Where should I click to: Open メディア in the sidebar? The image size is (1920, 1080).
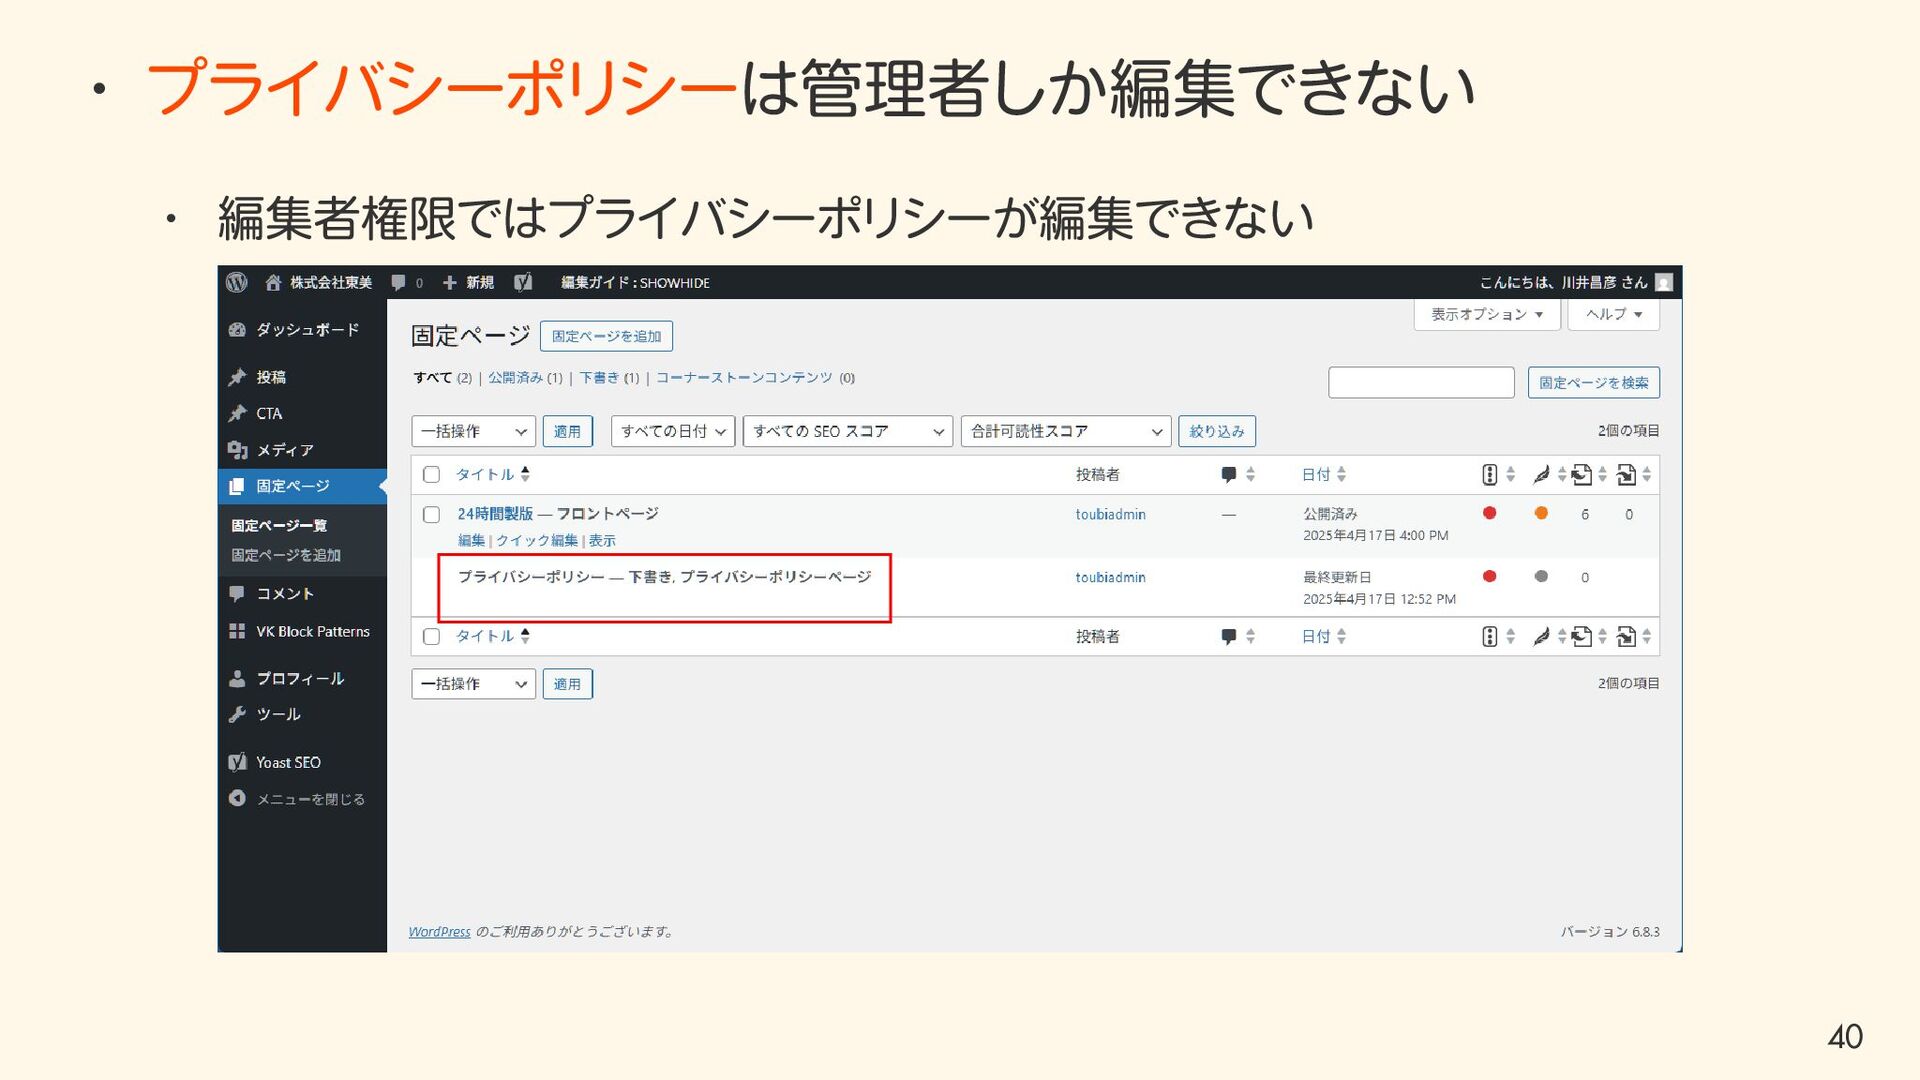point(284,450)
